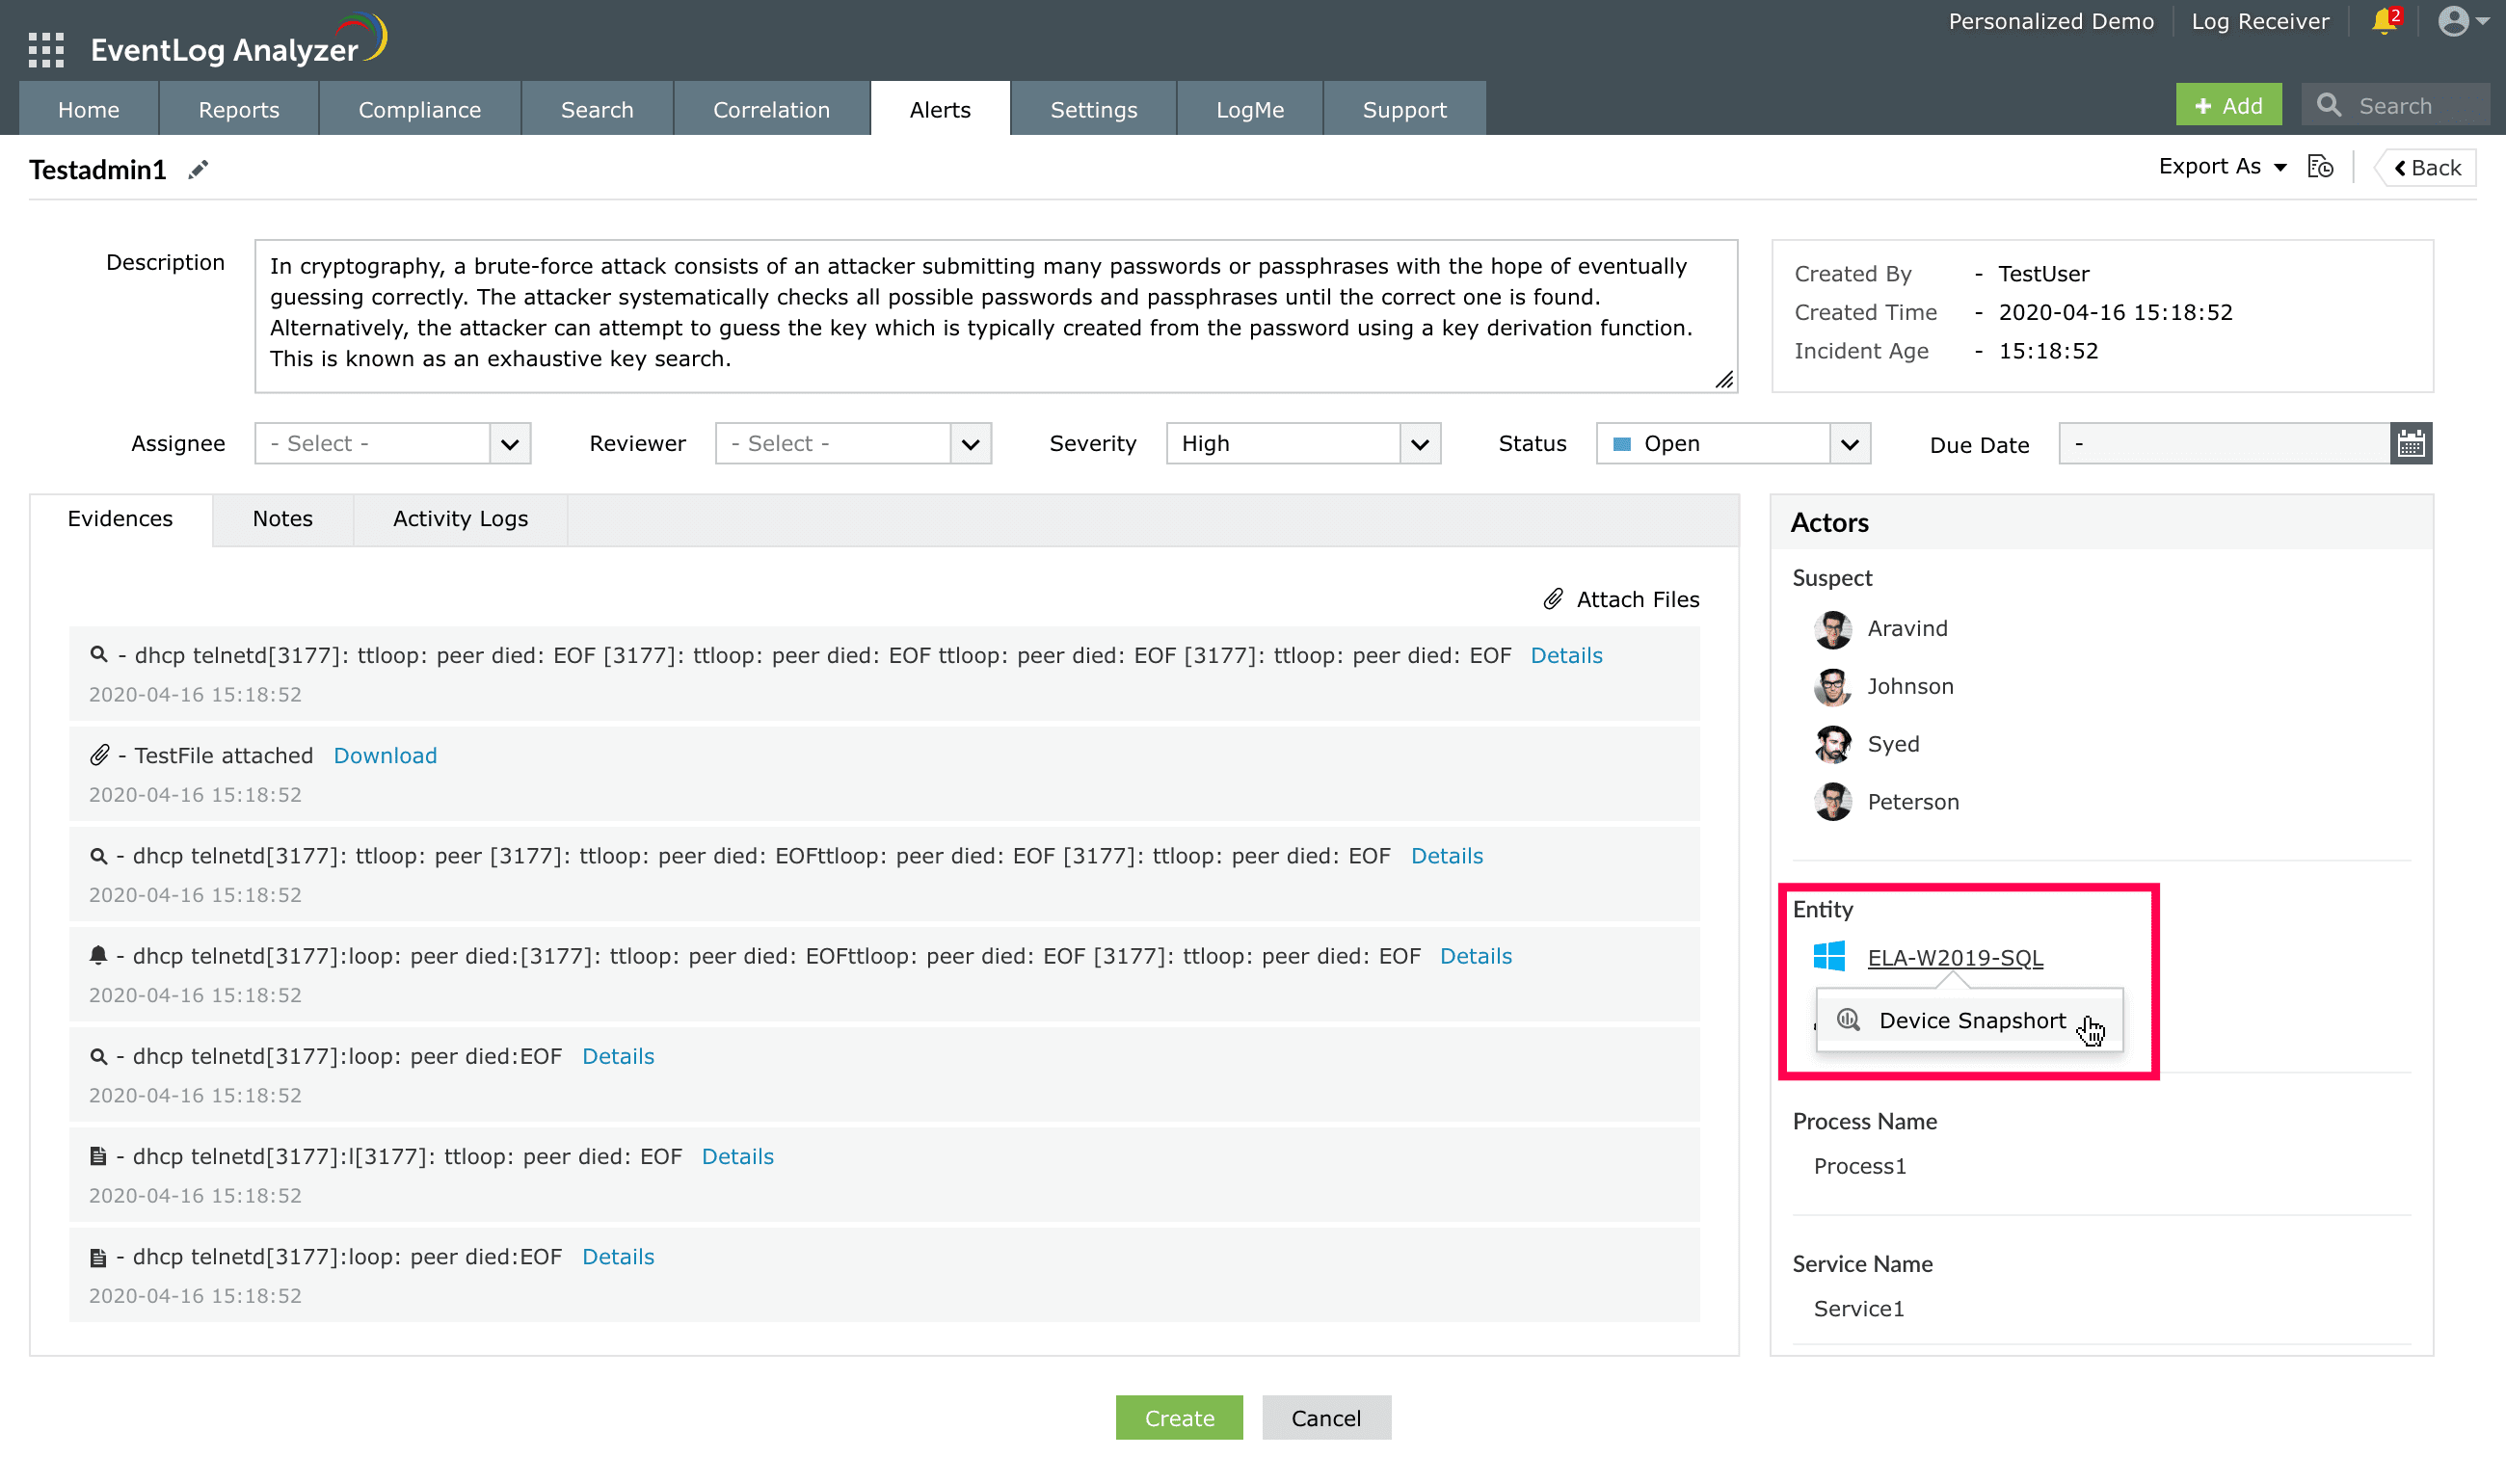The width and height of the screenshot is (2506, 1484).
Task: Click inside the Description text area
Action: pyautogui.click(x=995, y=315)
